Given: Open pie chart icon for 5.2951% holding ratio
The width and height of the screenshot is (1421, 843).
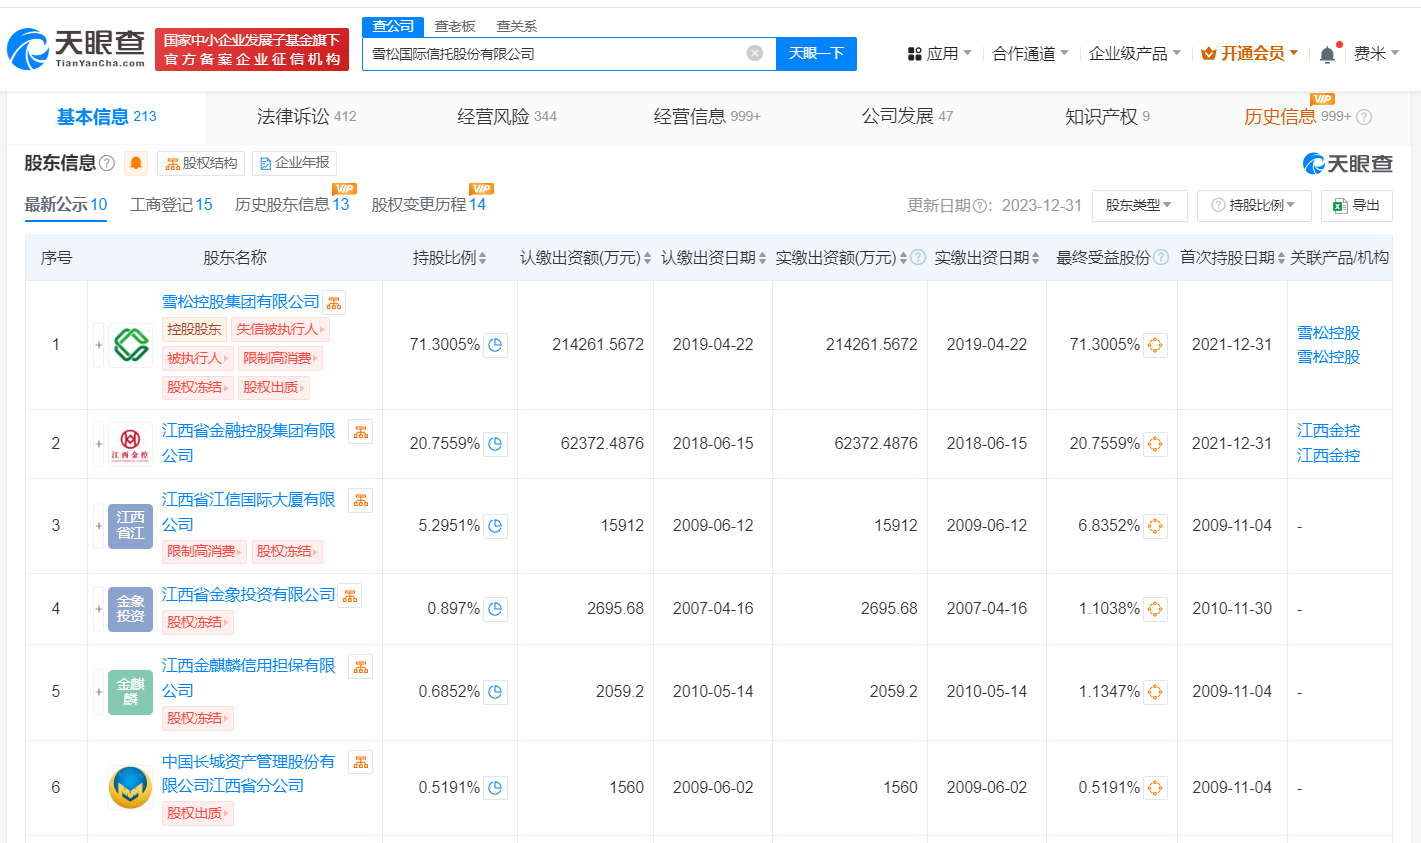Looking at the screenshot, I should click(x=495, y=526).
